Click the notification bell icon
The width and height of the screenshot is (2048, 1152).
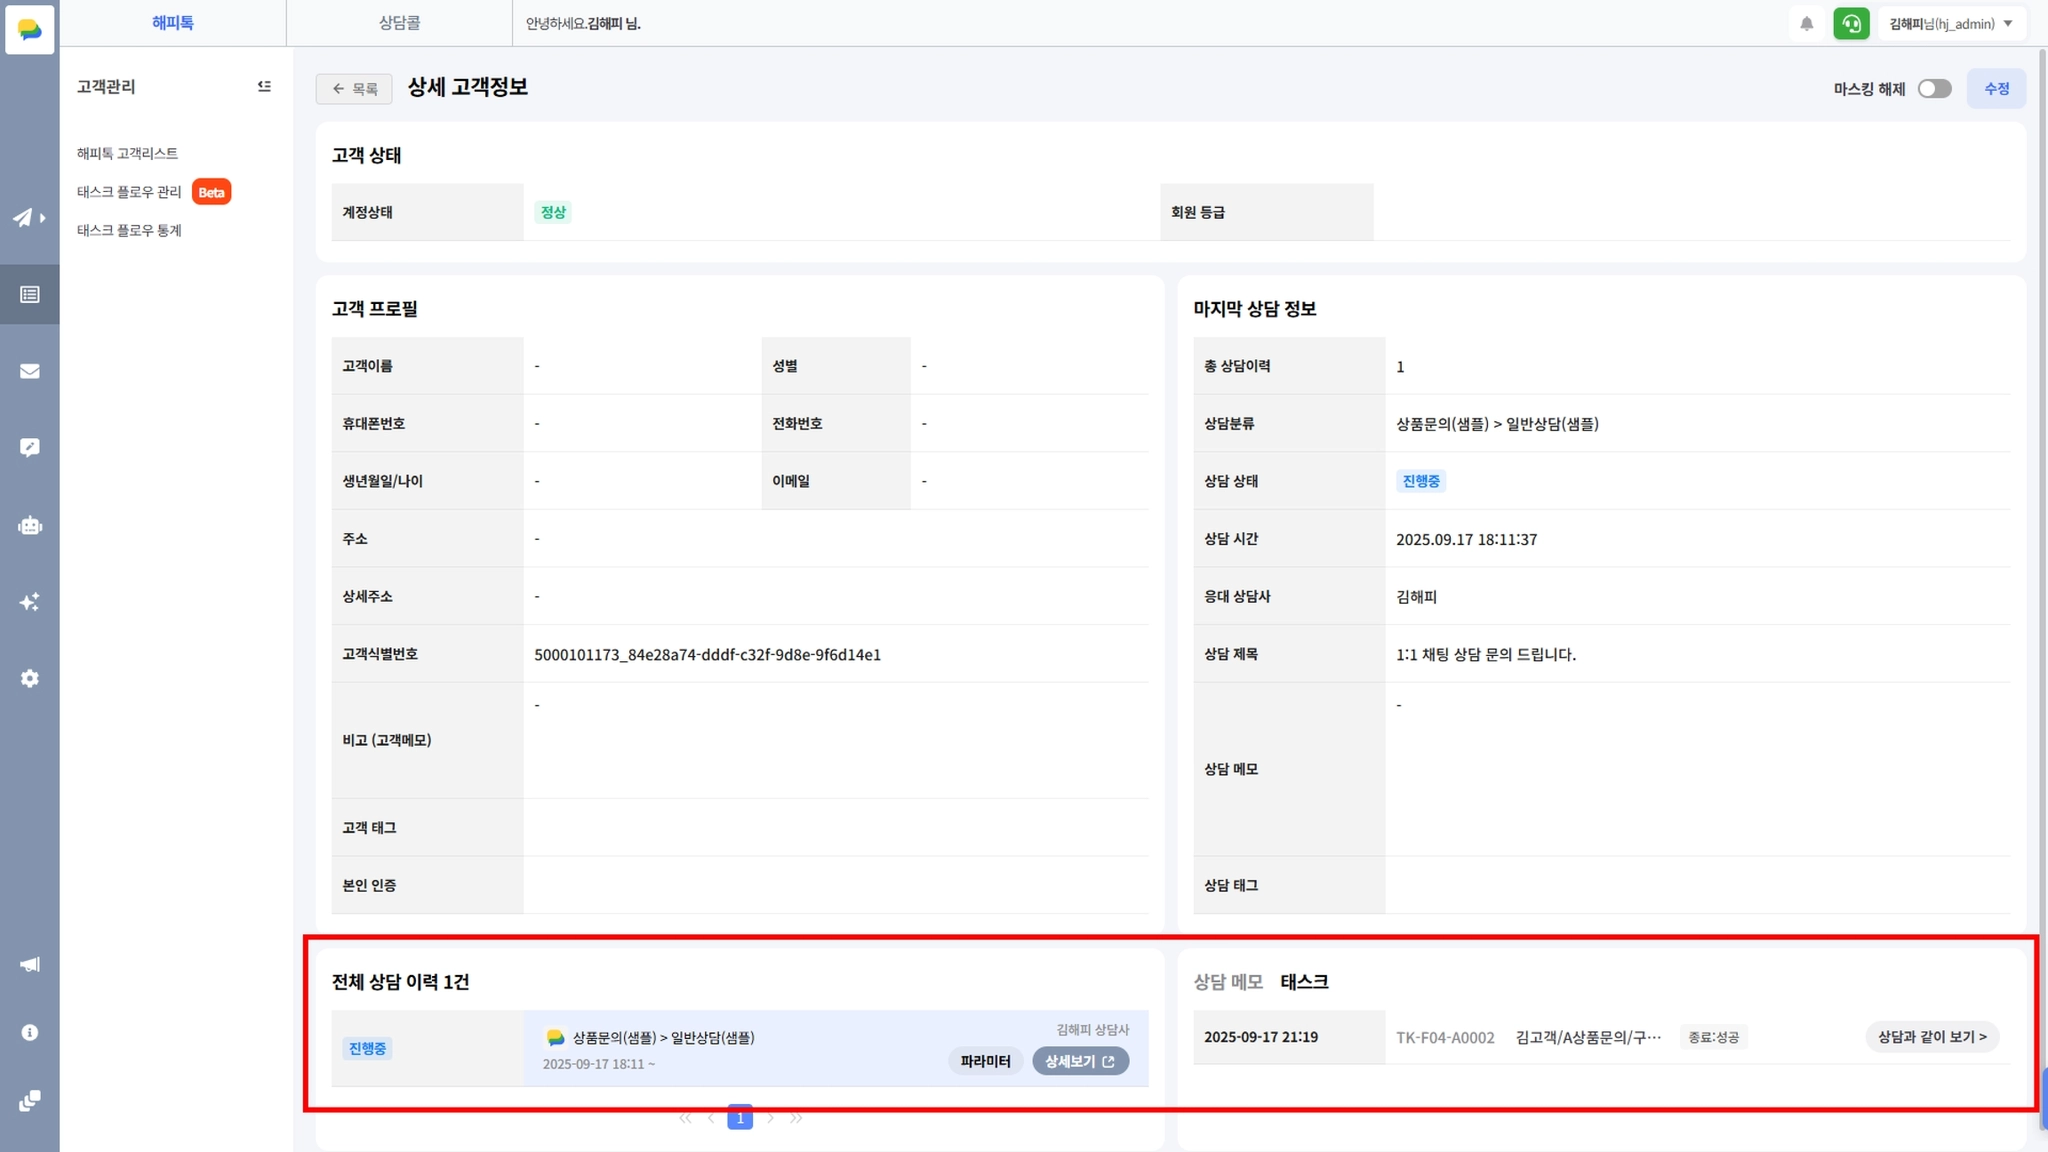coord(1806,24)
